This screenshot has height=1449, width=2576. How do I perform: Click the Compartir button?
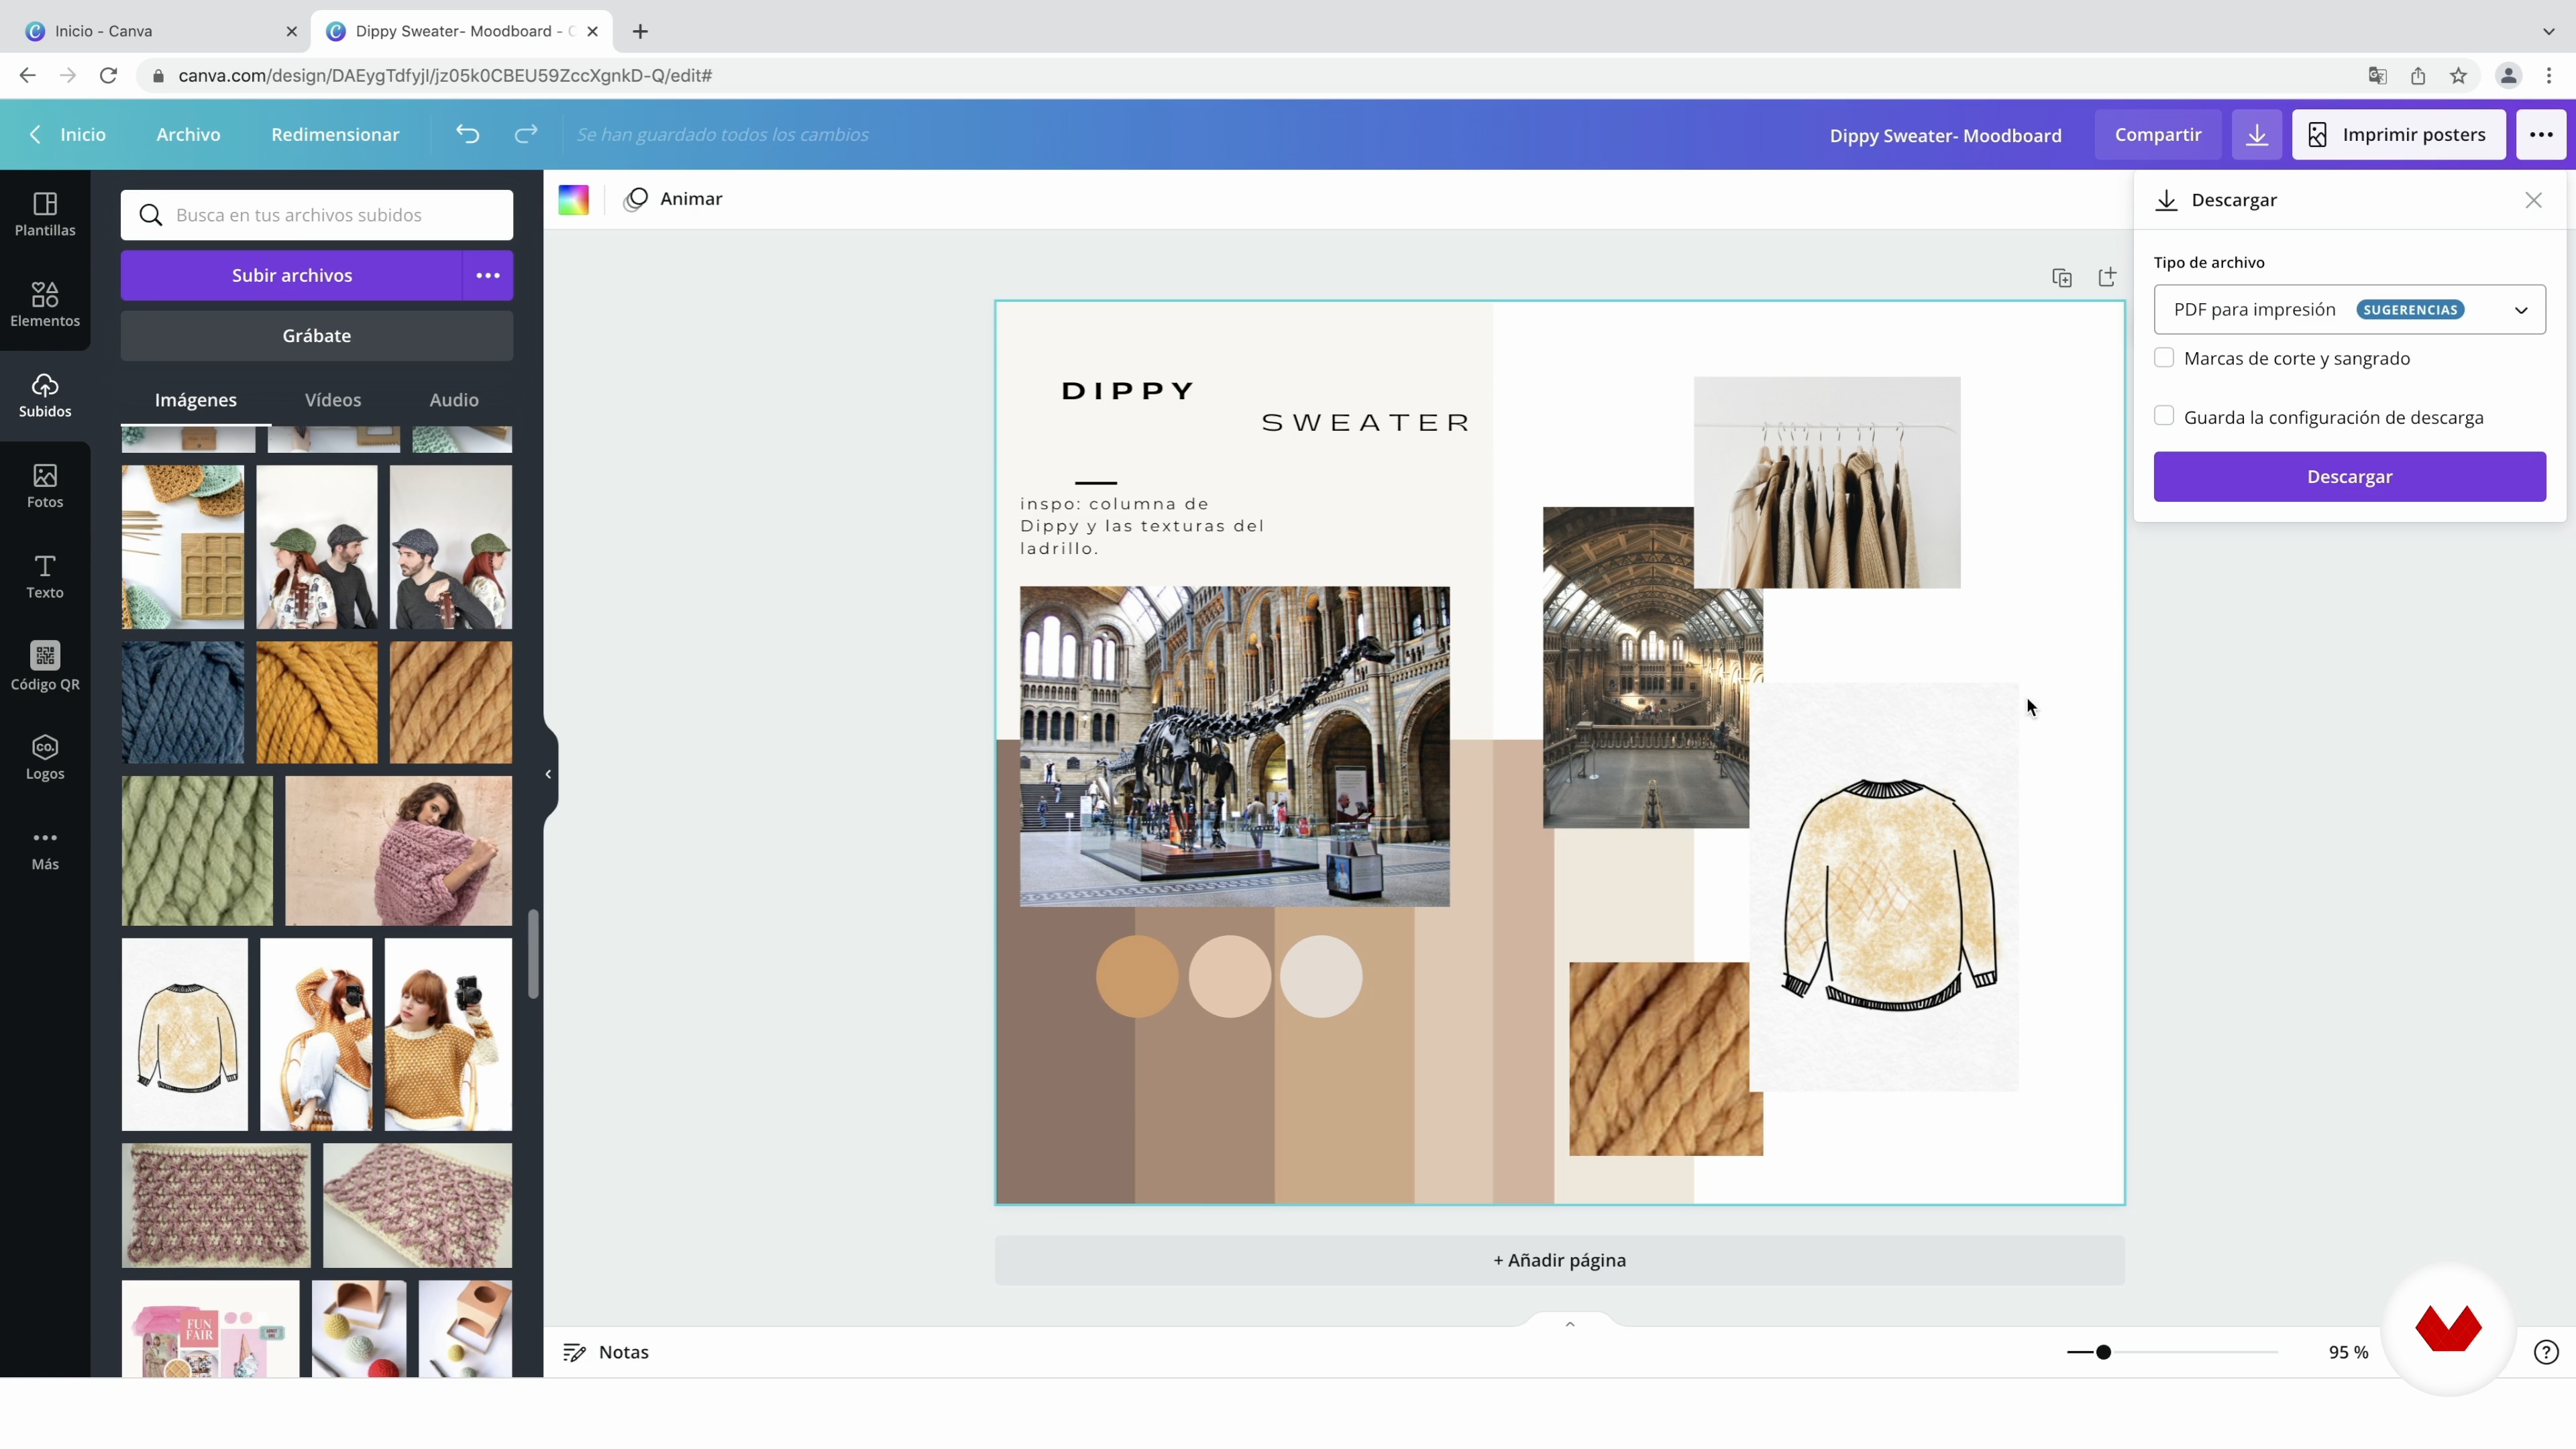coord(2158,135)
